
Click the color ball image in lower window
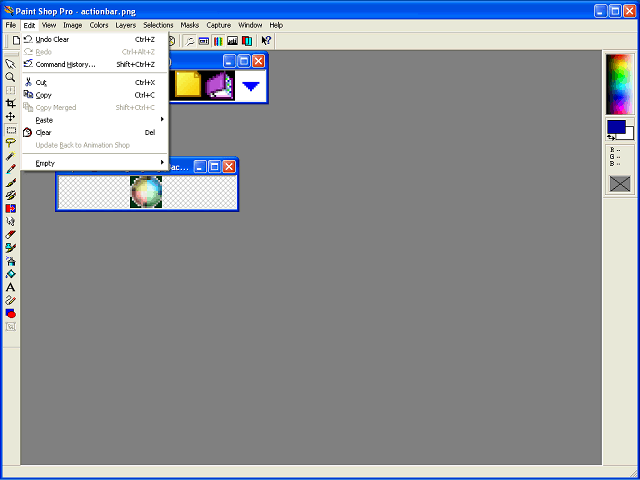pyautogui.click(x=146, y=192)
